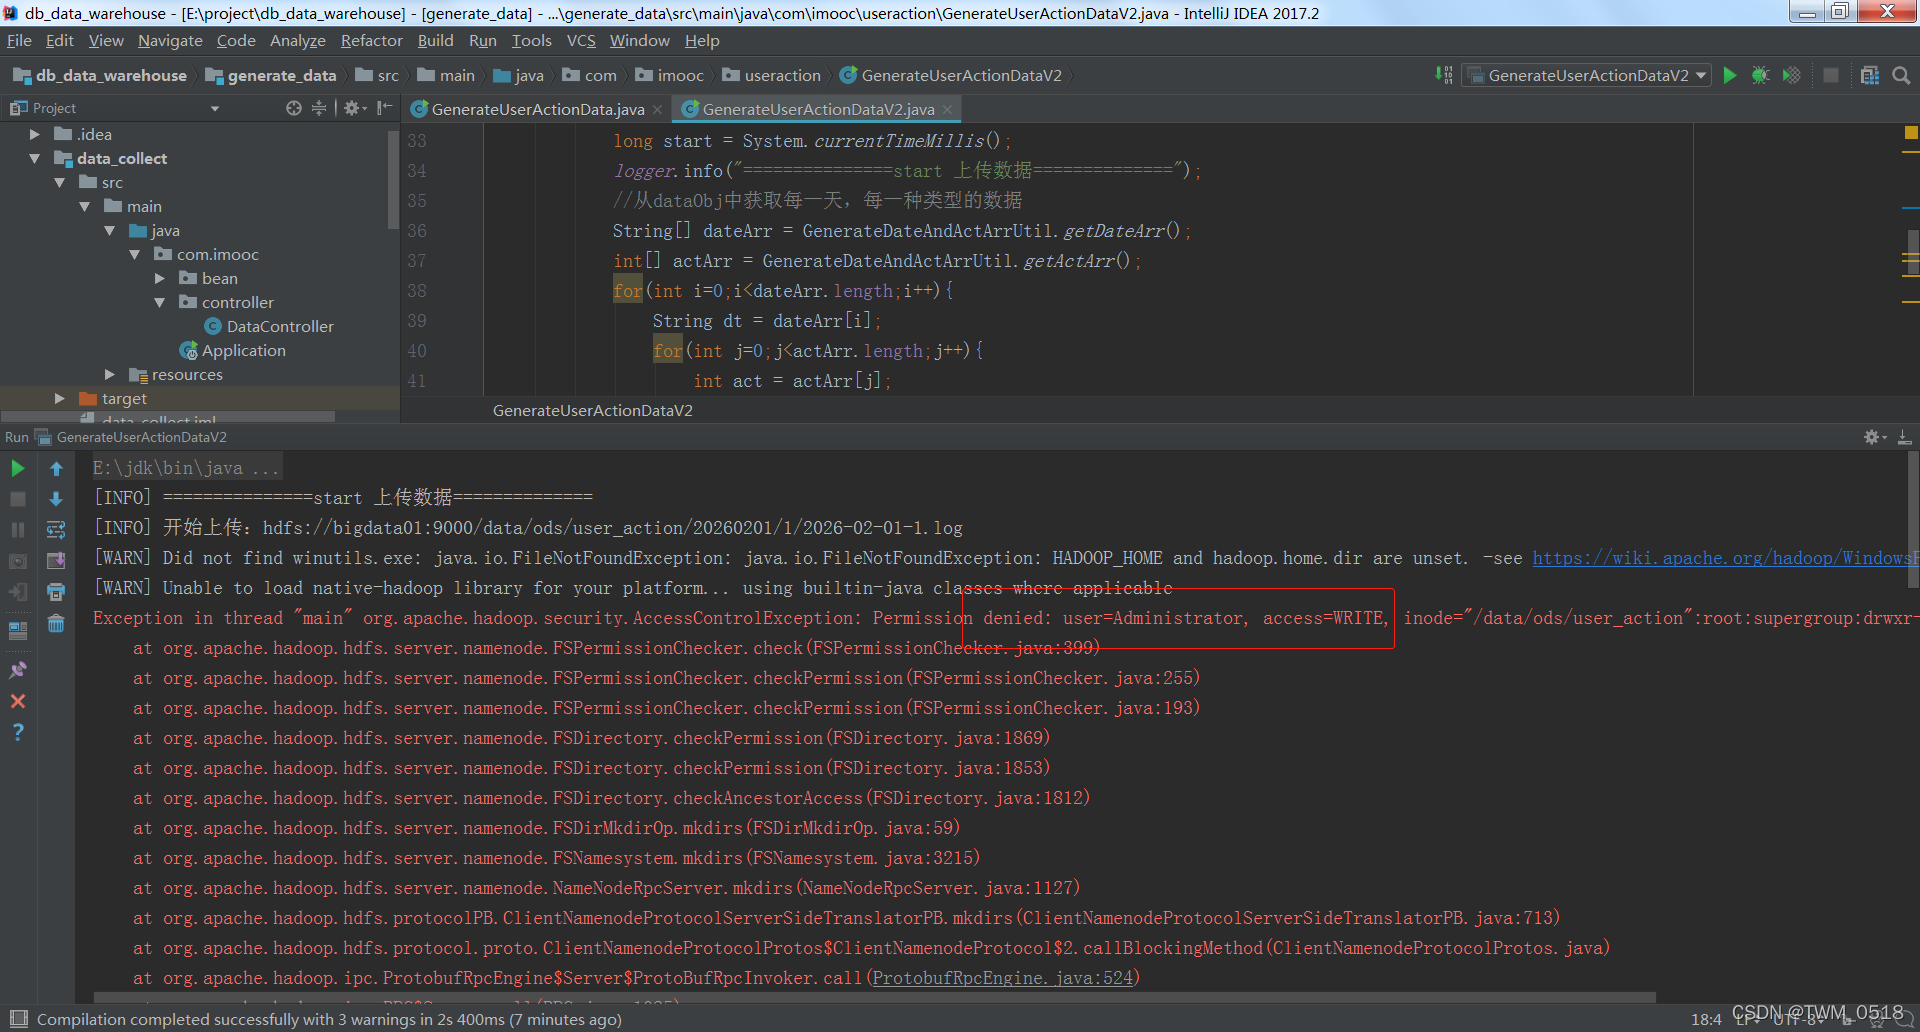Click the toolbar Stop square button
This screenshot has height=1032, width=1920.
click(x=1831, y=75)
